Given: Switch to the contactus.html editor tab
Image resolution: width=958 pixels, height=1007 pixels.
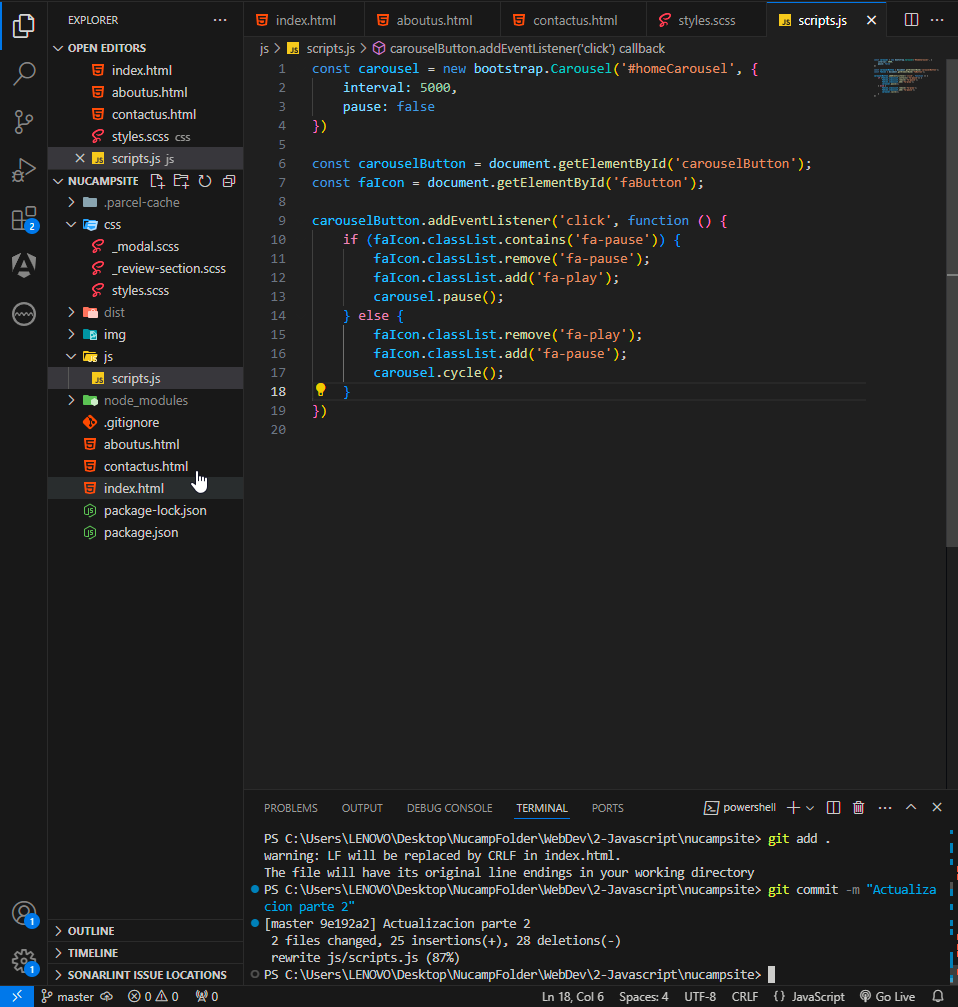Looking at the screenshot, I should click(573, 20).
